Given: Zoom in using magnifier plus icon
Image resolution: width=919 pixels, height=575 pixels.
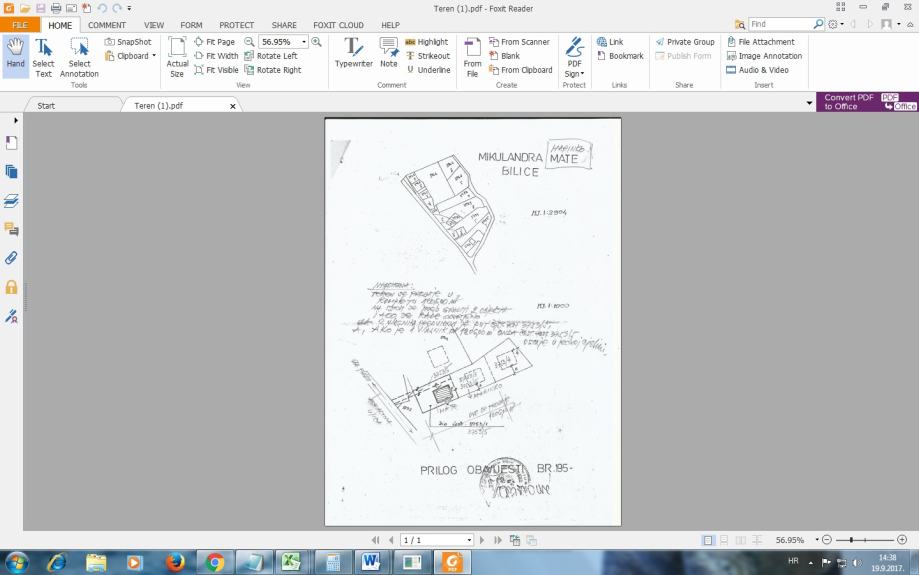Looking at the screenshot, I should click(x=316, y=42).
